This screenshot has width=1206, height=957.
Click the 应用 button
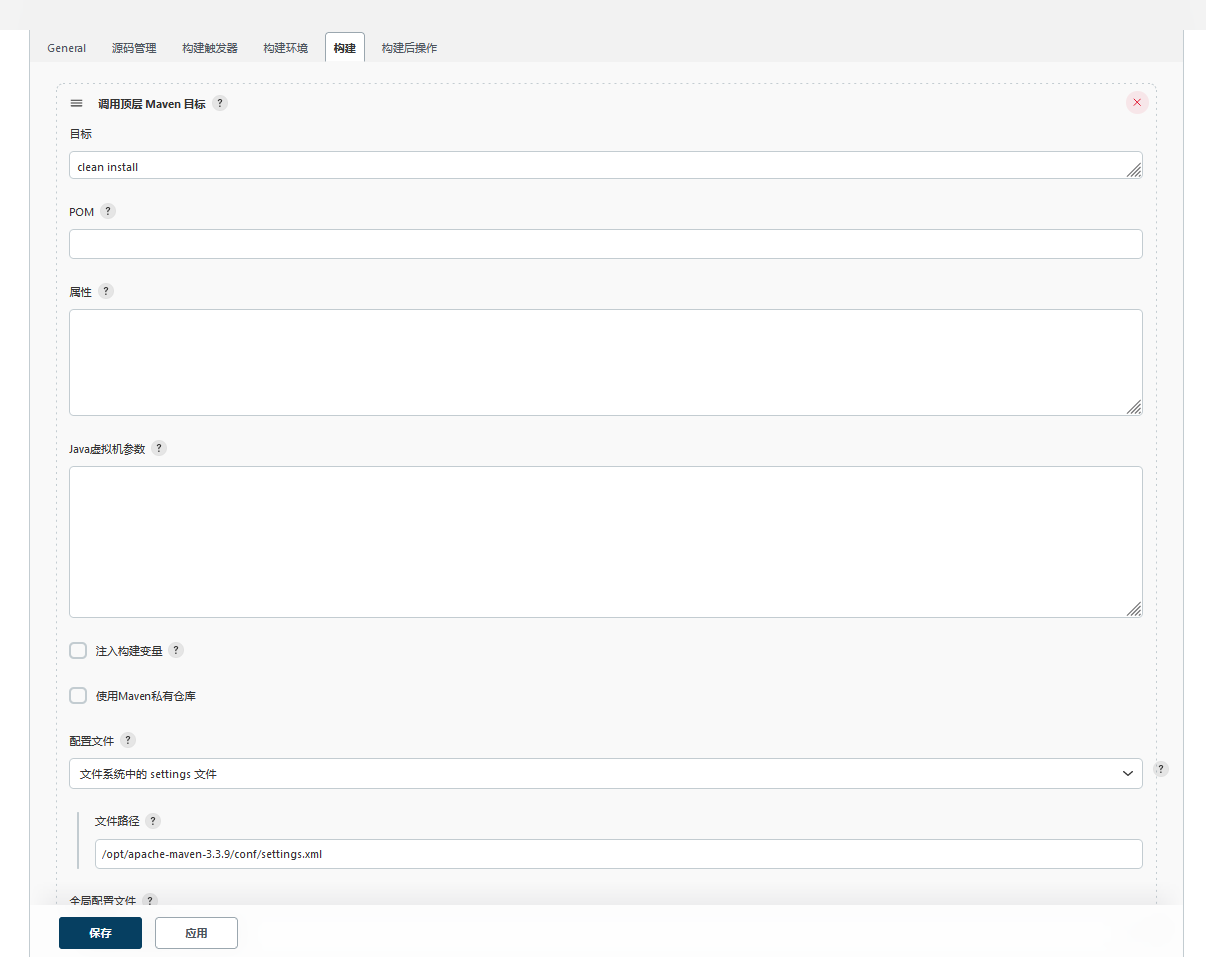click(x=196, y=933)
